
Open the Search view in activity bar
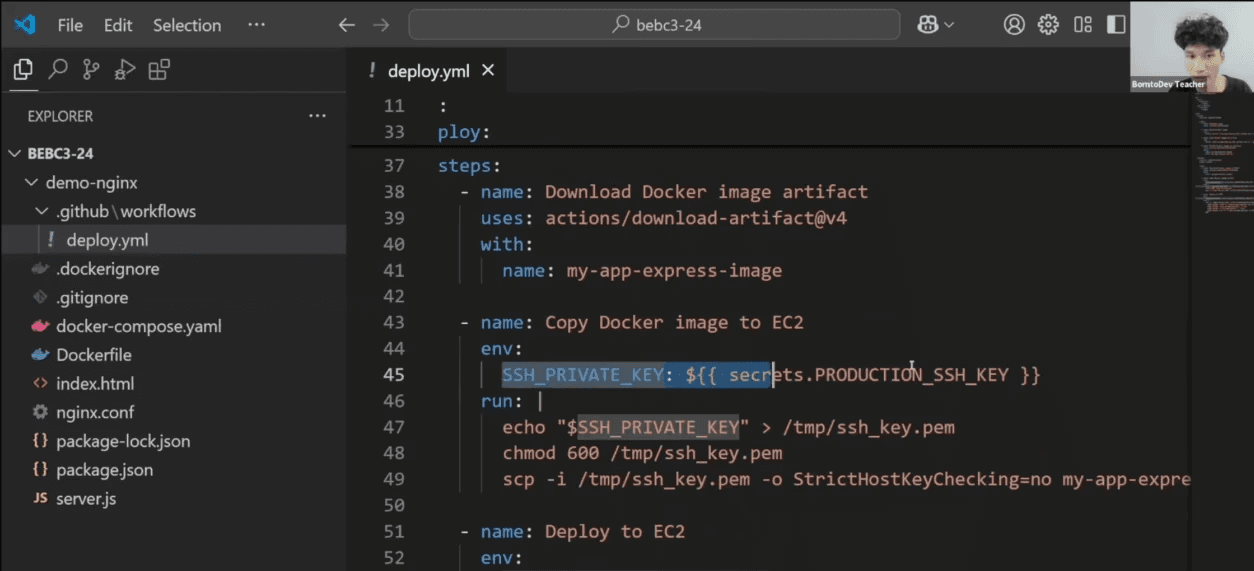pos(58,69)
